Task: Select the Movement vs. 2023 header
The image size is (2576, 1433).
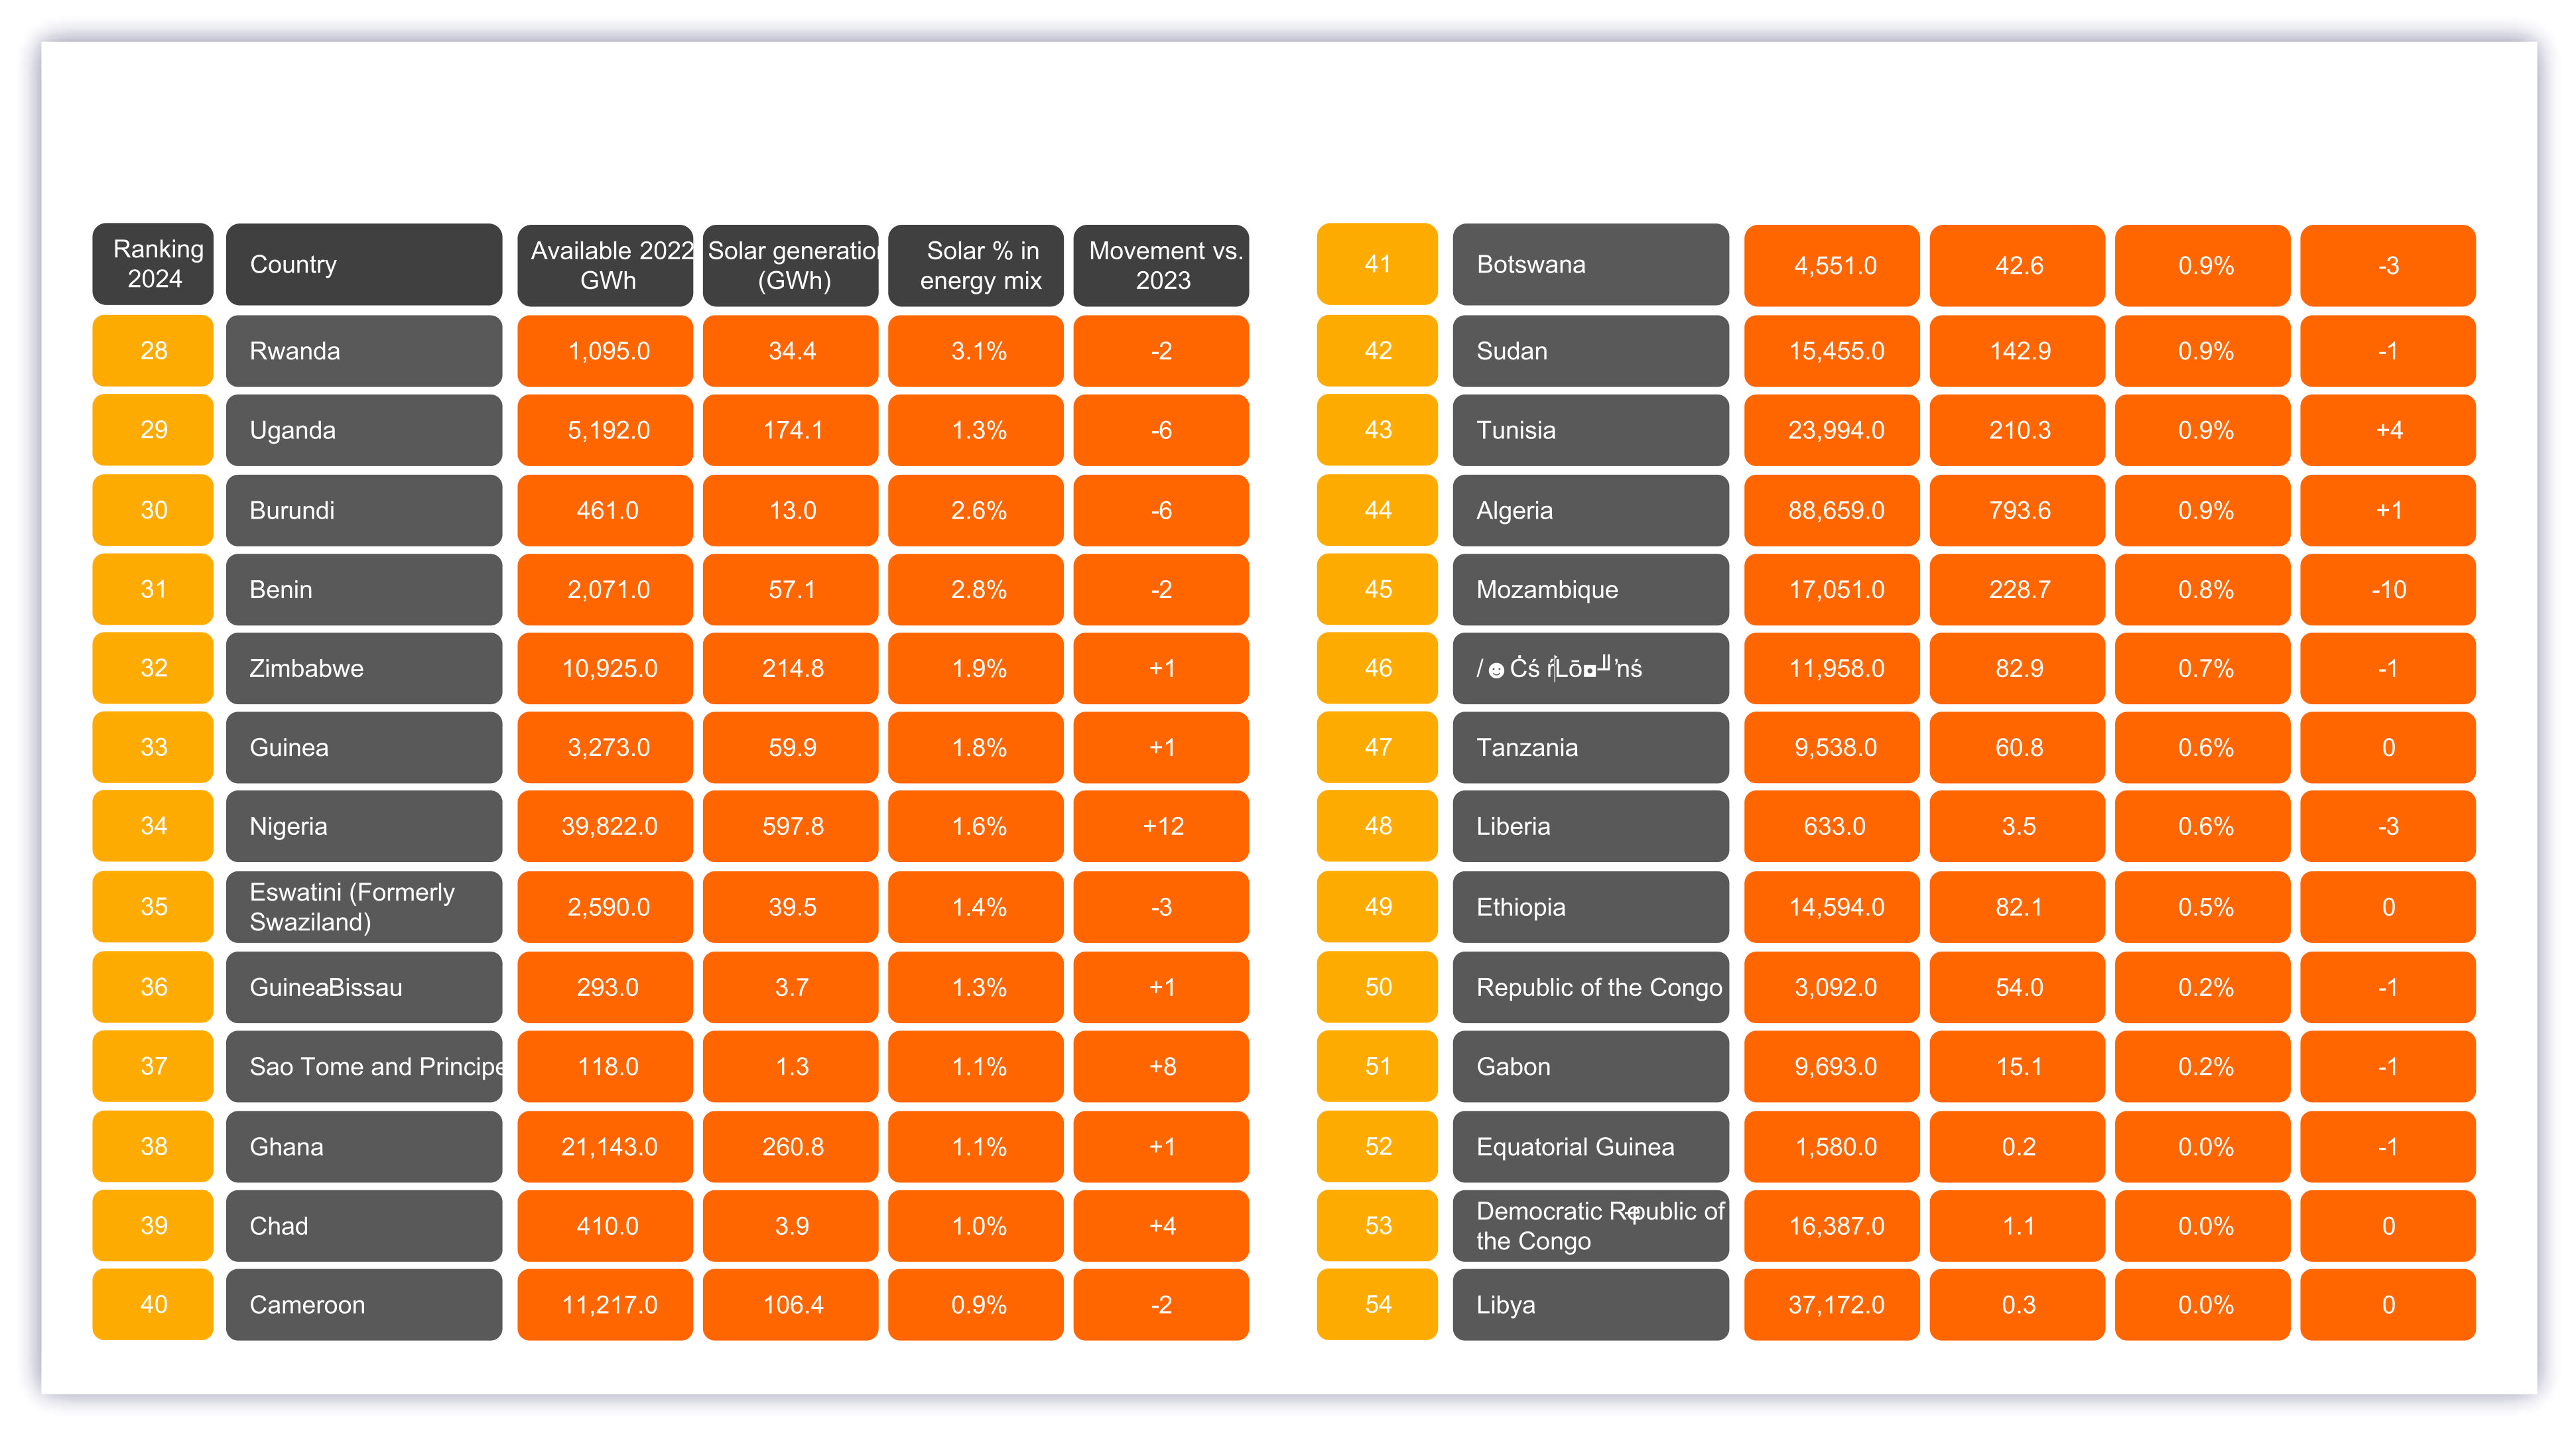Action: [1161, 265]
